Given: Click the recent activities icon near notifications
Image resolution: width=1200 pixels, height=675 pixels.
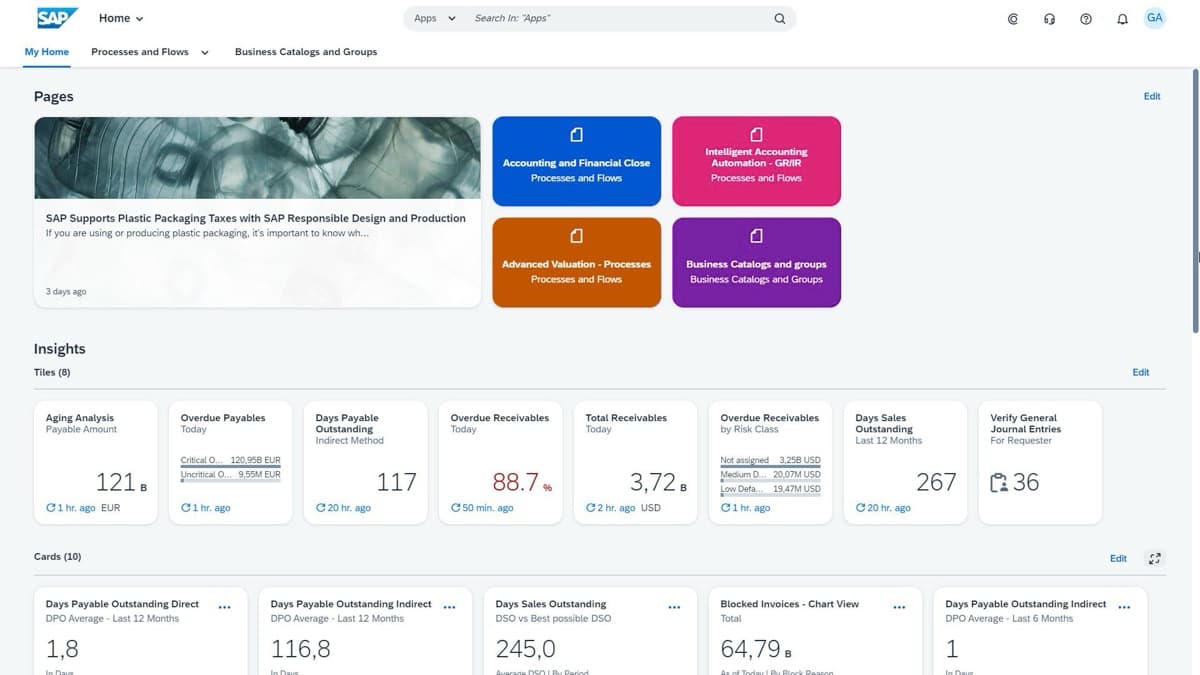Looking at the screenshot, I should (x=1012, y=18).
